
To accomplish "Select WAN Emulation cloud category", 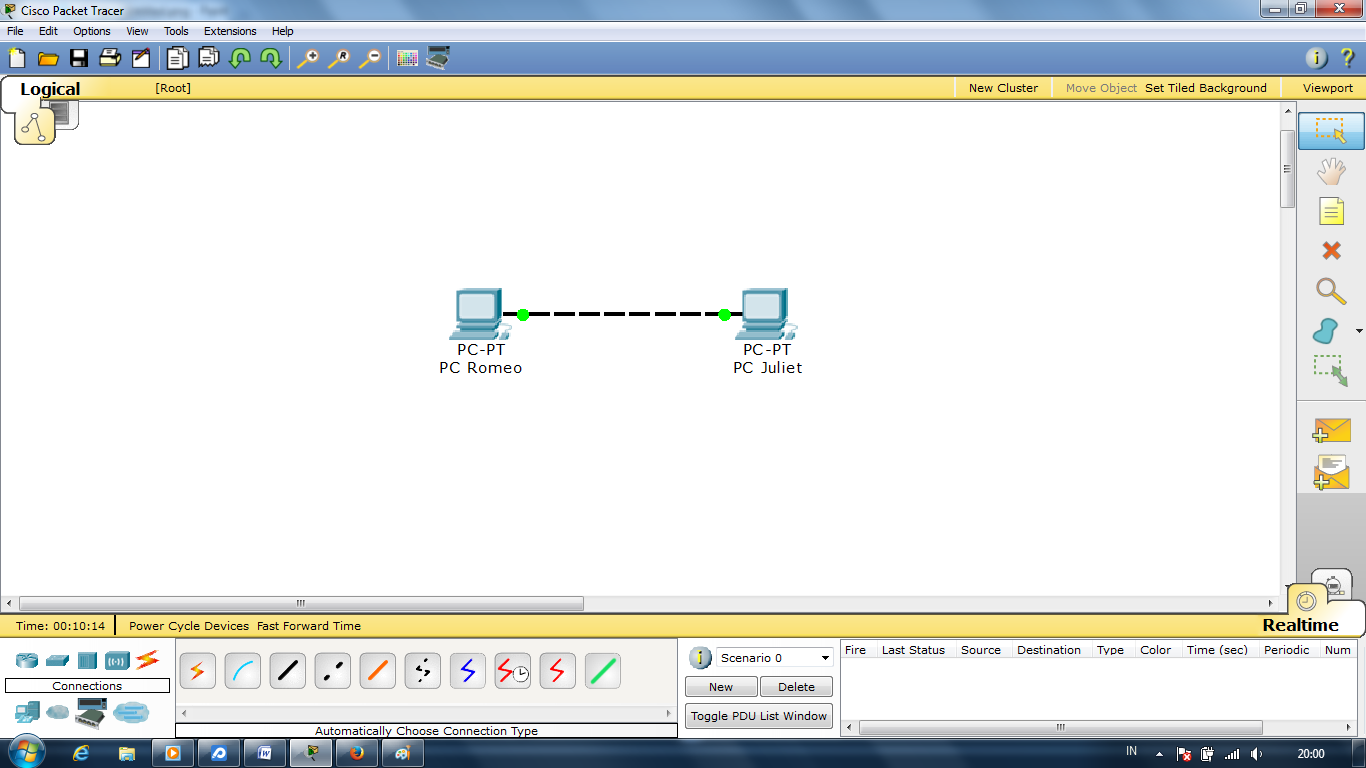I will 58,713.
